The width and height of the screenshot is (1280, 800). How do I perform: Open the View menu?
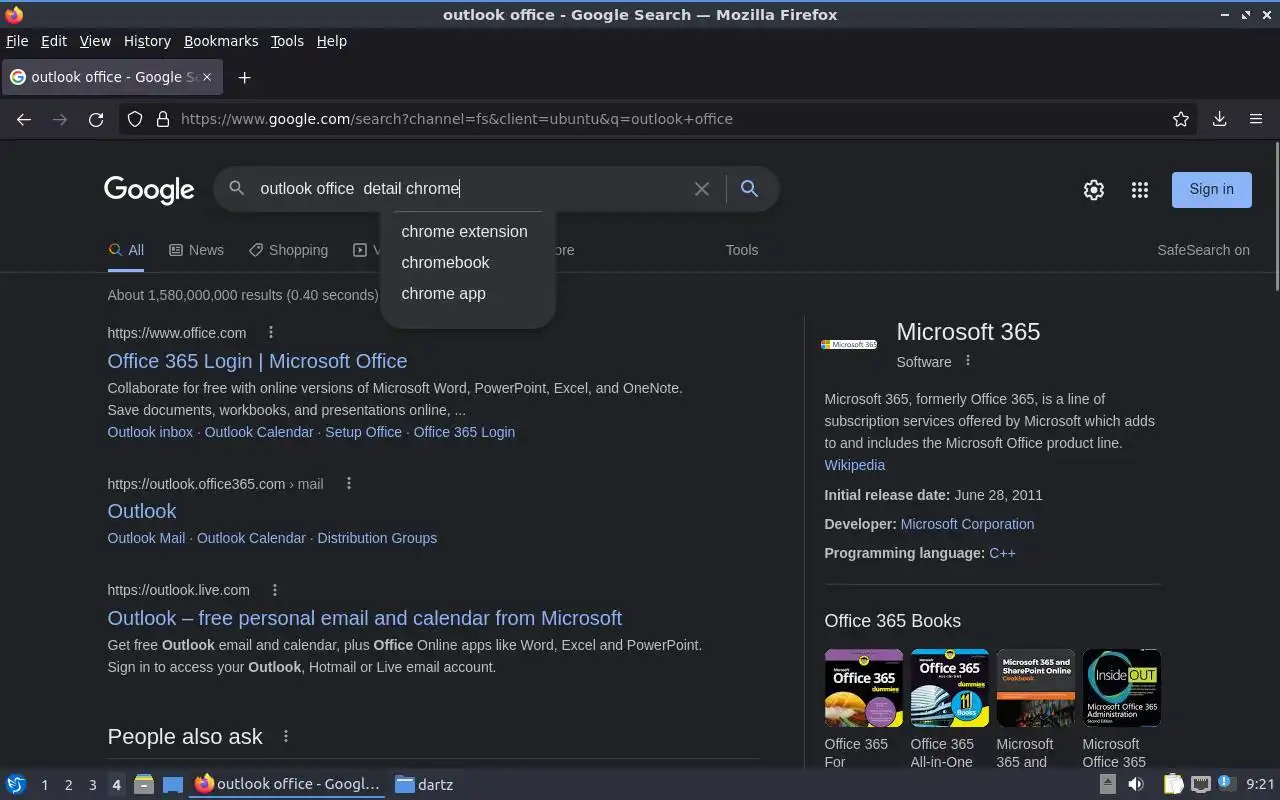[x=95, y=41]
